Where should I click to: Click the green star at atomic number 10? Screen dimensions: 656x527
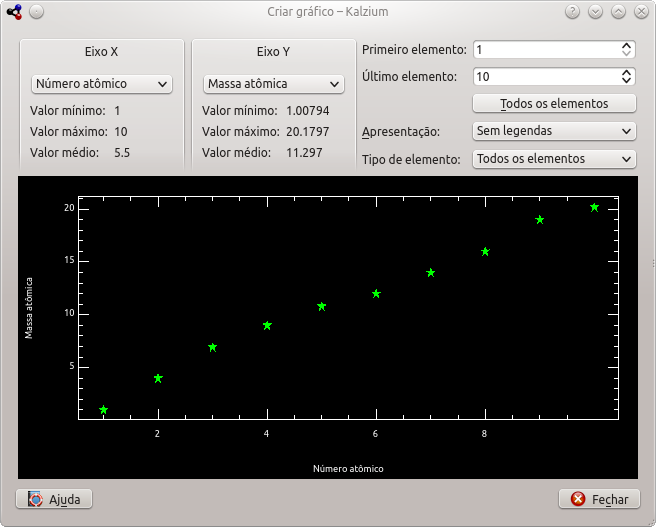pyautogui.click(x=594, y=208)
